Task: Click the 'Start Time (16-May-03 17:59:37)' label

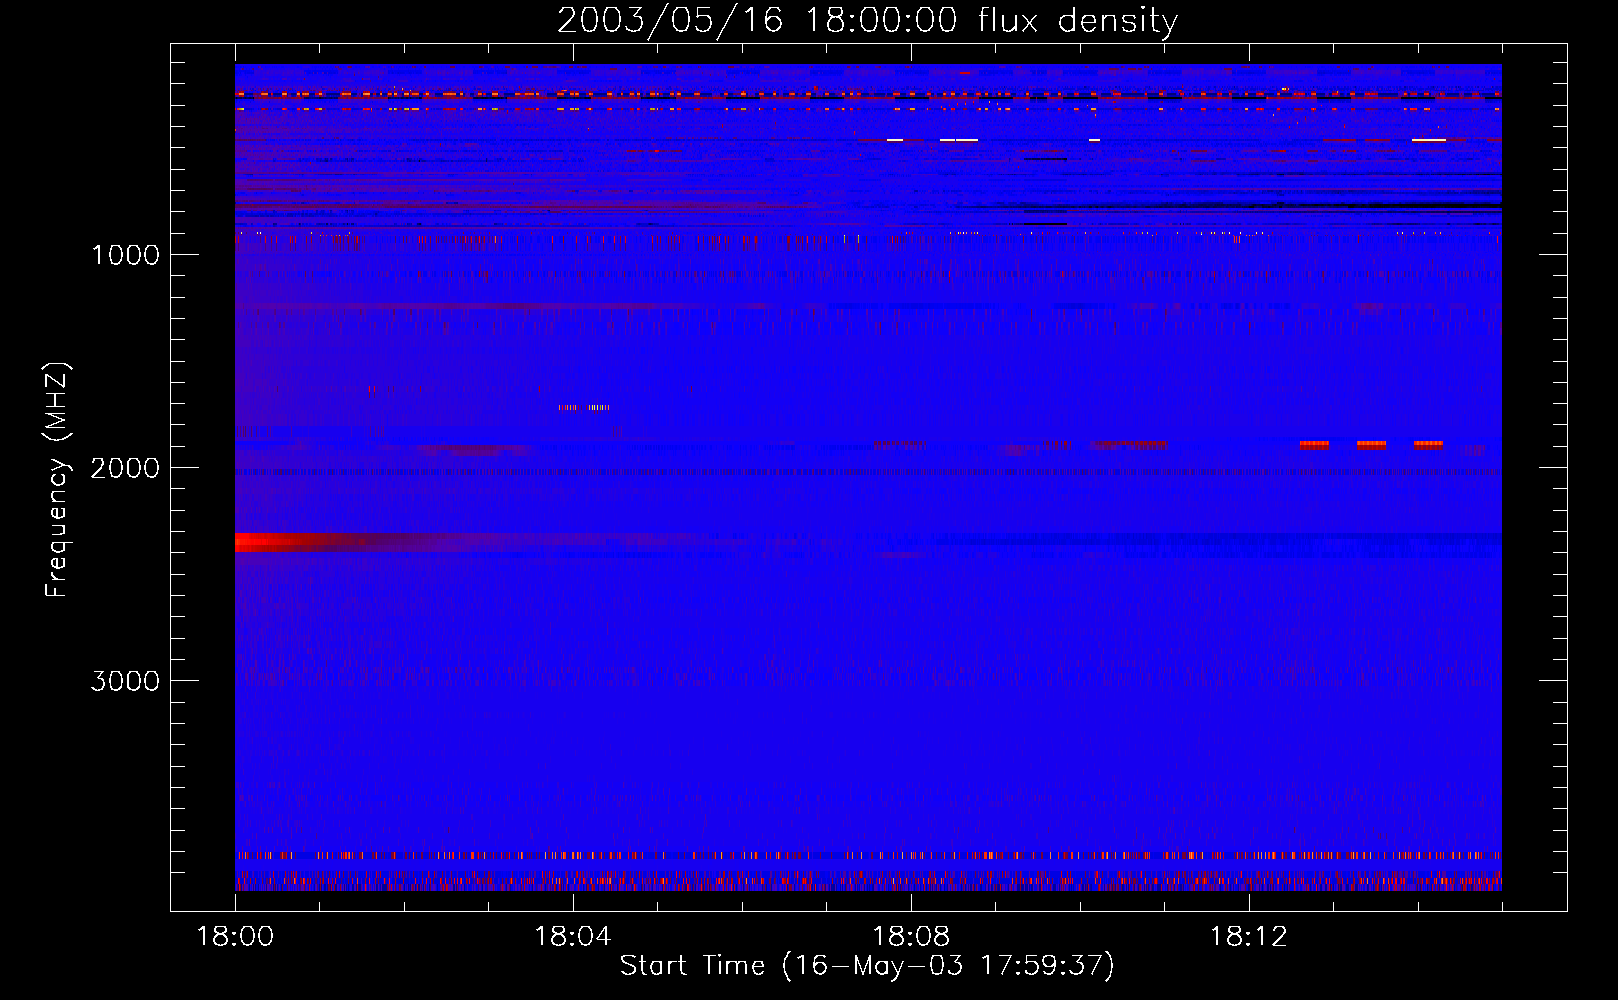Action: coord(867,965)
